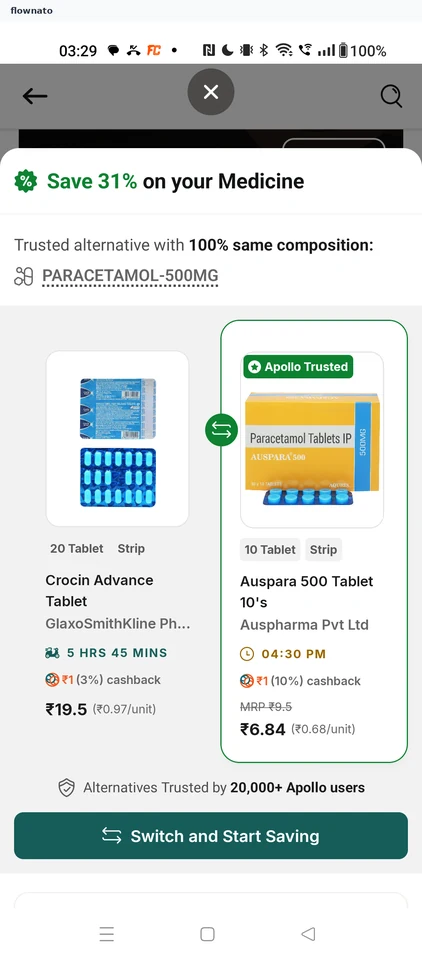The width and height of the screenshot is (422, 960).
Task: Tap the molecule icon beside PARACETAMOL-500MG
Action: pos(23,277)
